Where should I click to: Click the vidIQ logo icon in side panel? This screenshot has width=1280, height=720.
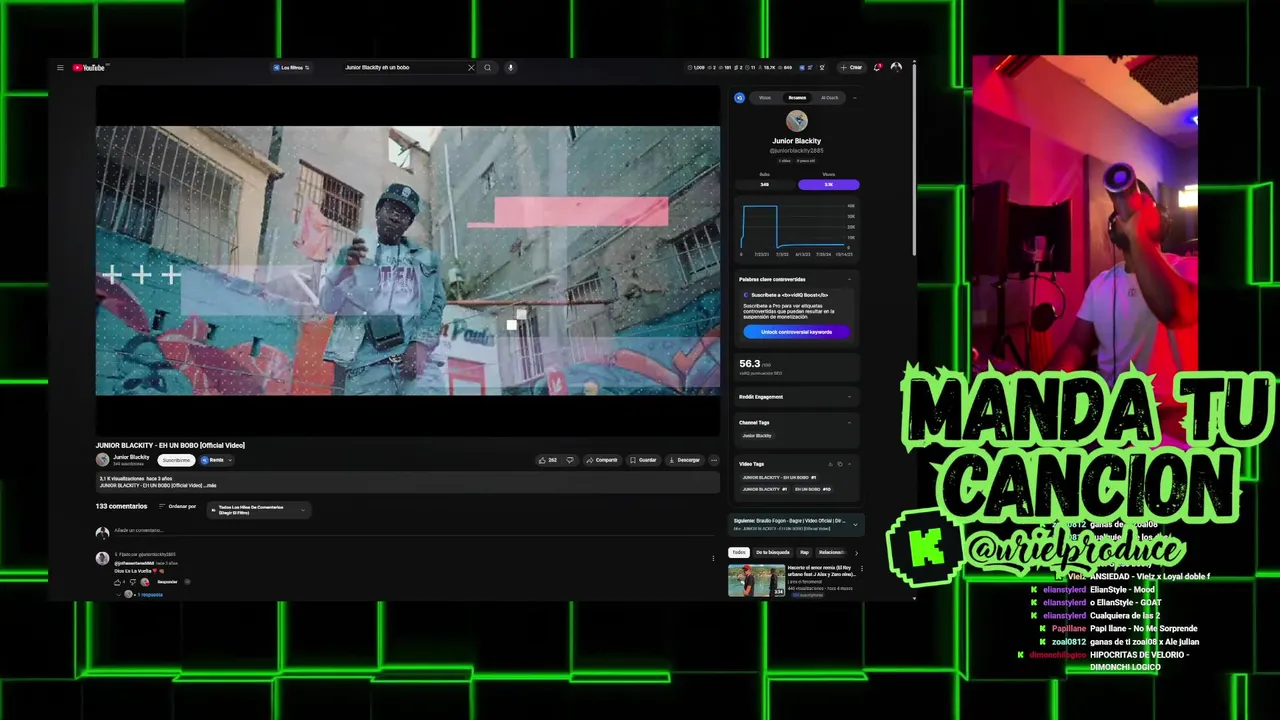click(x=740, y=98)
